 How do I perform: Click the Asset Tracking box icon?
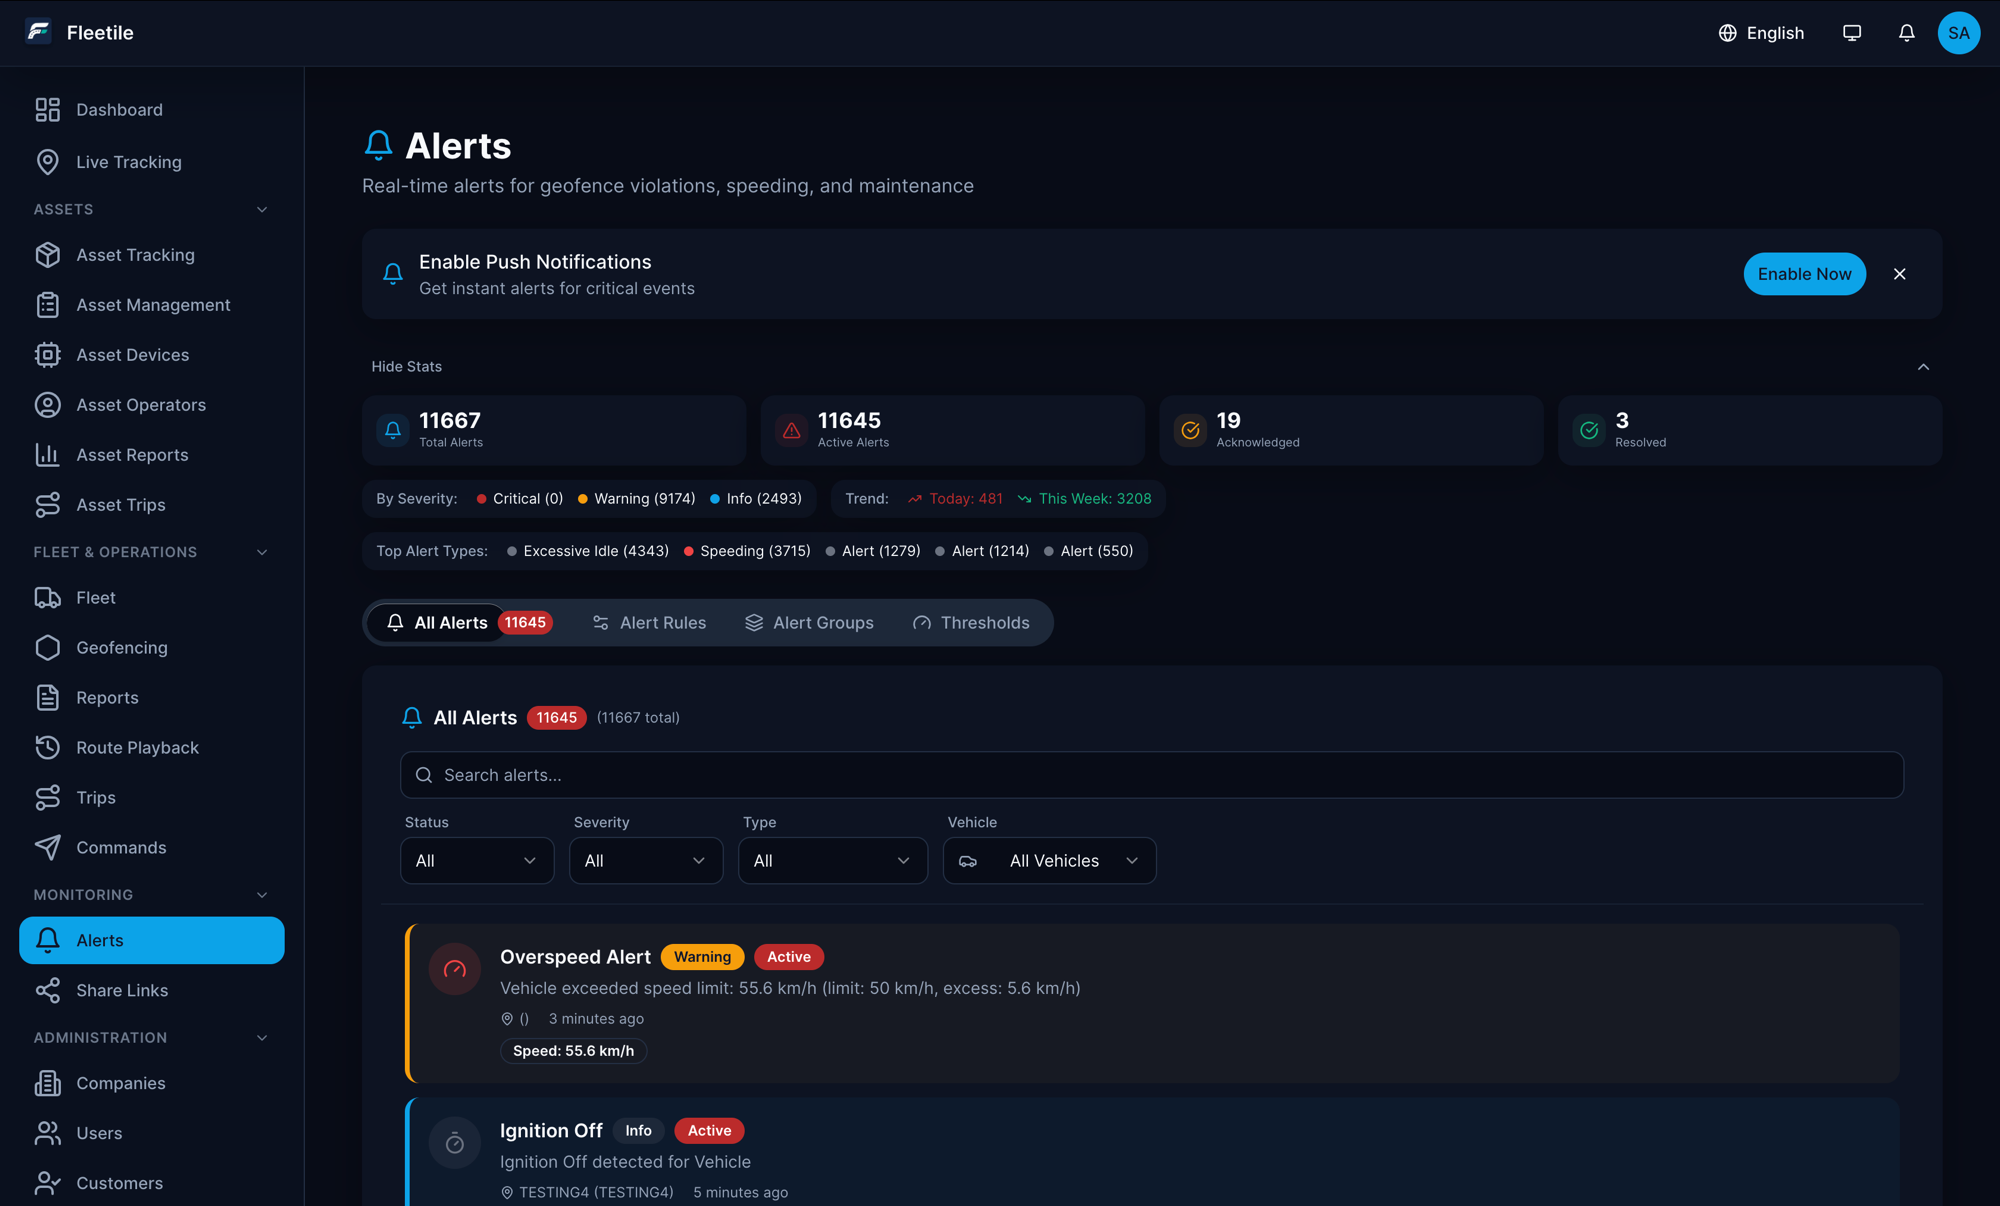click(48, 255)
